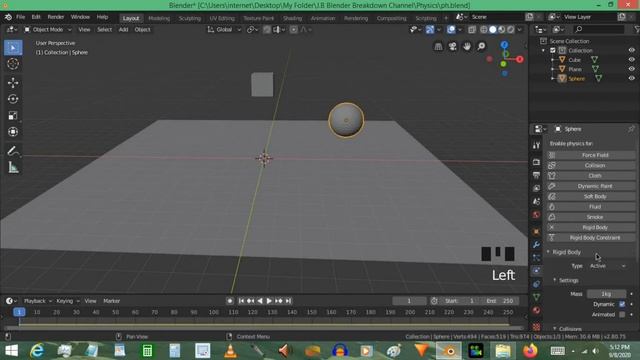The width and height of the screenshot is (640, 360).
Task: Select wireframe viewport shading mode
Action: [484, 29]
